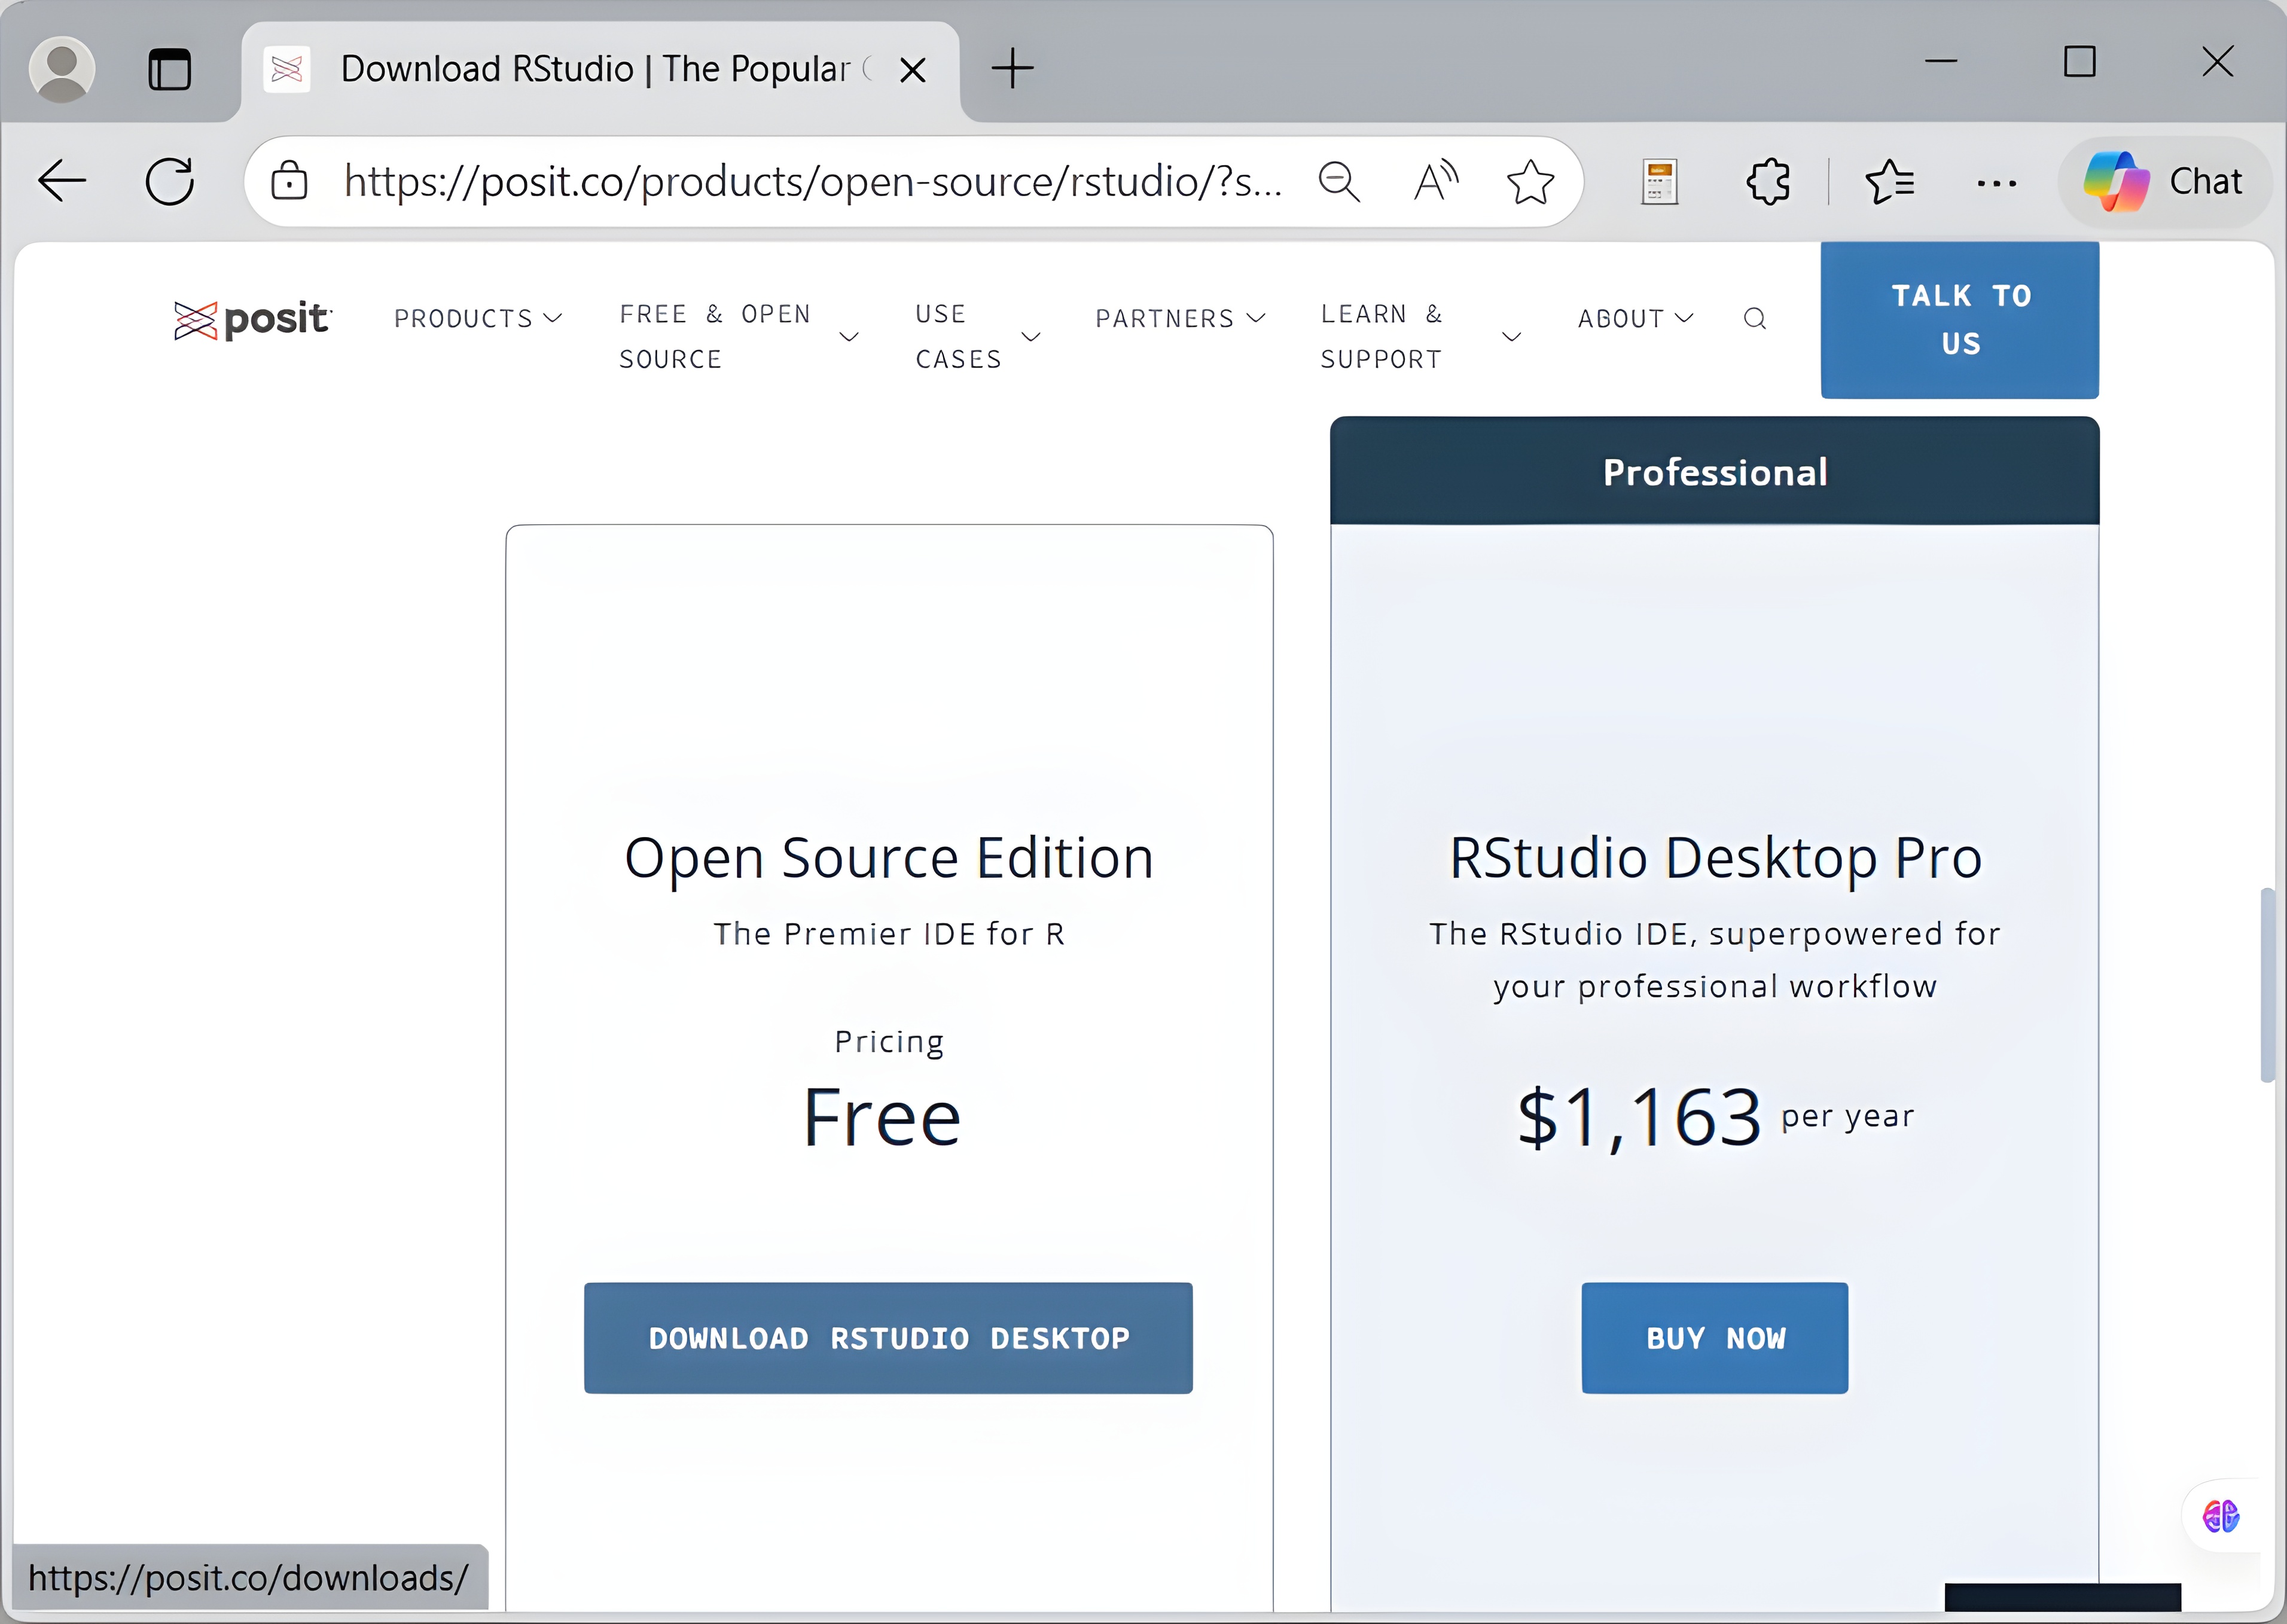Click the page vertical scrollbar thumb
The width and height of the screenshot is (2287, 1624).
click(2267, 985)
